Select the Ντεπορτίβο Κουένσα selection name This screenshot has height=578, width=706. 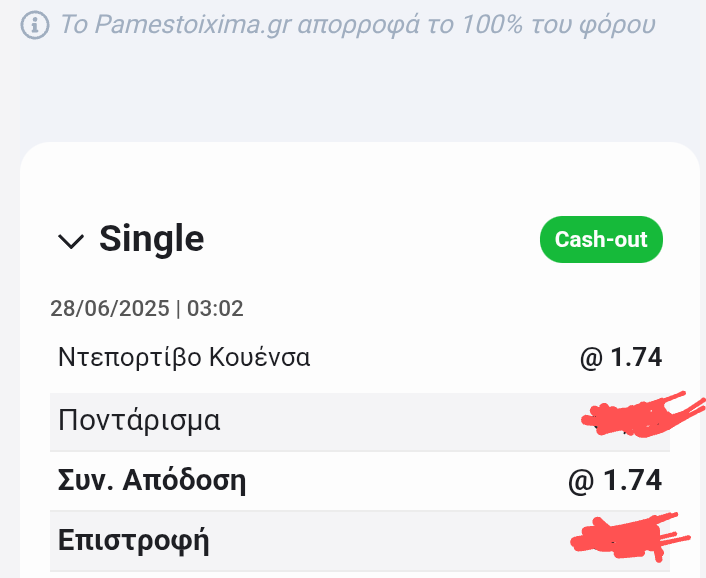[x=184, y=357]
